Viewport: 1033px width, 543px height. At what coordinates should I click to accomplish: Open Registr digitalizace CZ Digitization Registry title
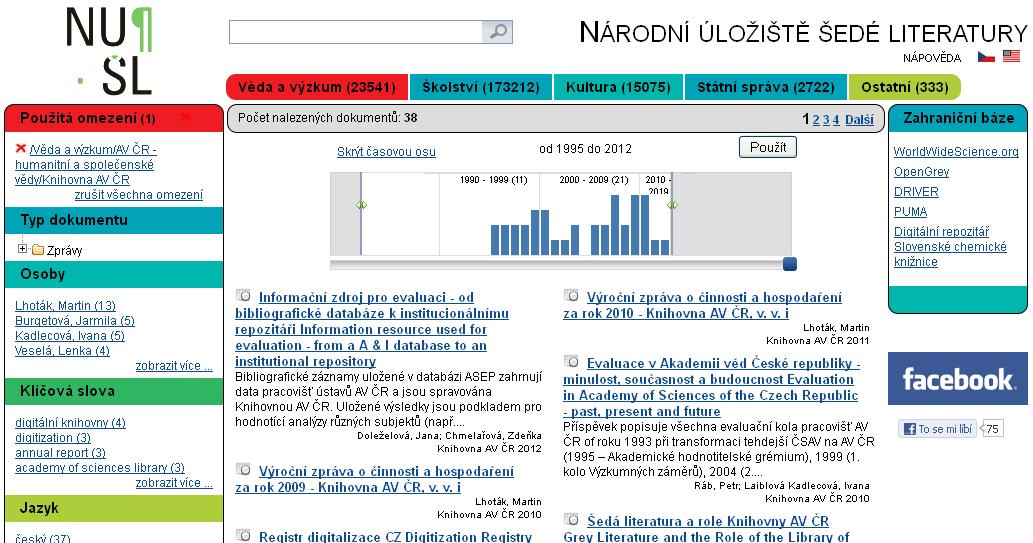[x=395, y=537]
